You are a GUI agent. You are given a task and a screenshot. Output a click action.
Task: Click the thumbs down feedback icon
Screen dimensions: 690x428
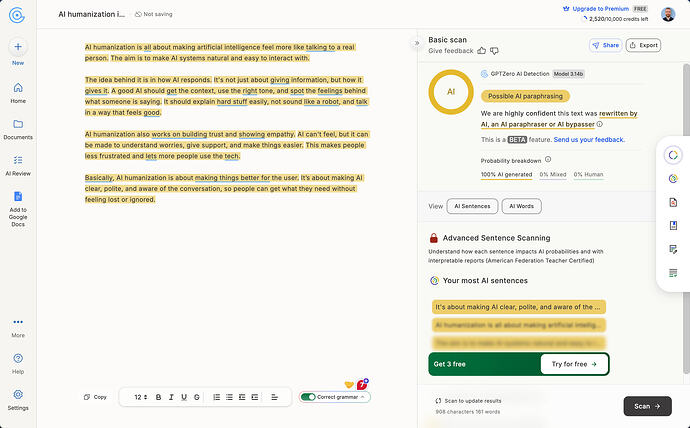(494, 51)
